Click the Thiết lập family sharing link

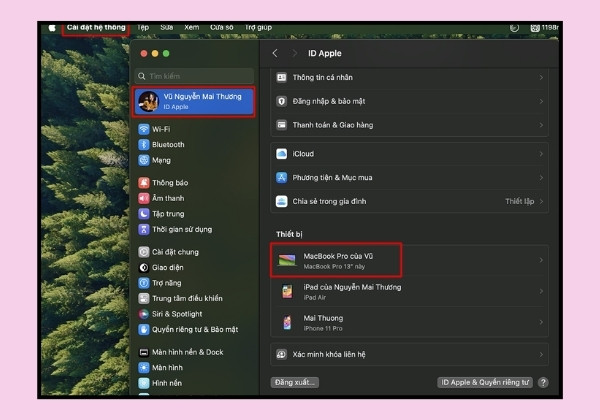pos(519,201)
